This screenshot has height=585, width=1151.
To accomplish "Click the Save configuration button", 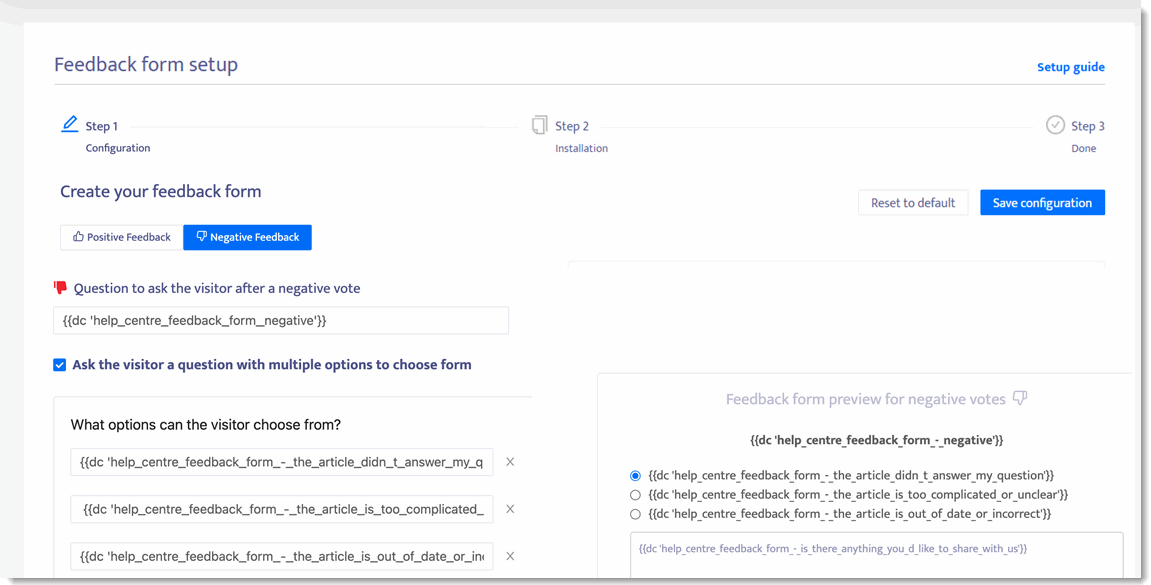I will click(x=1042, y=203).
